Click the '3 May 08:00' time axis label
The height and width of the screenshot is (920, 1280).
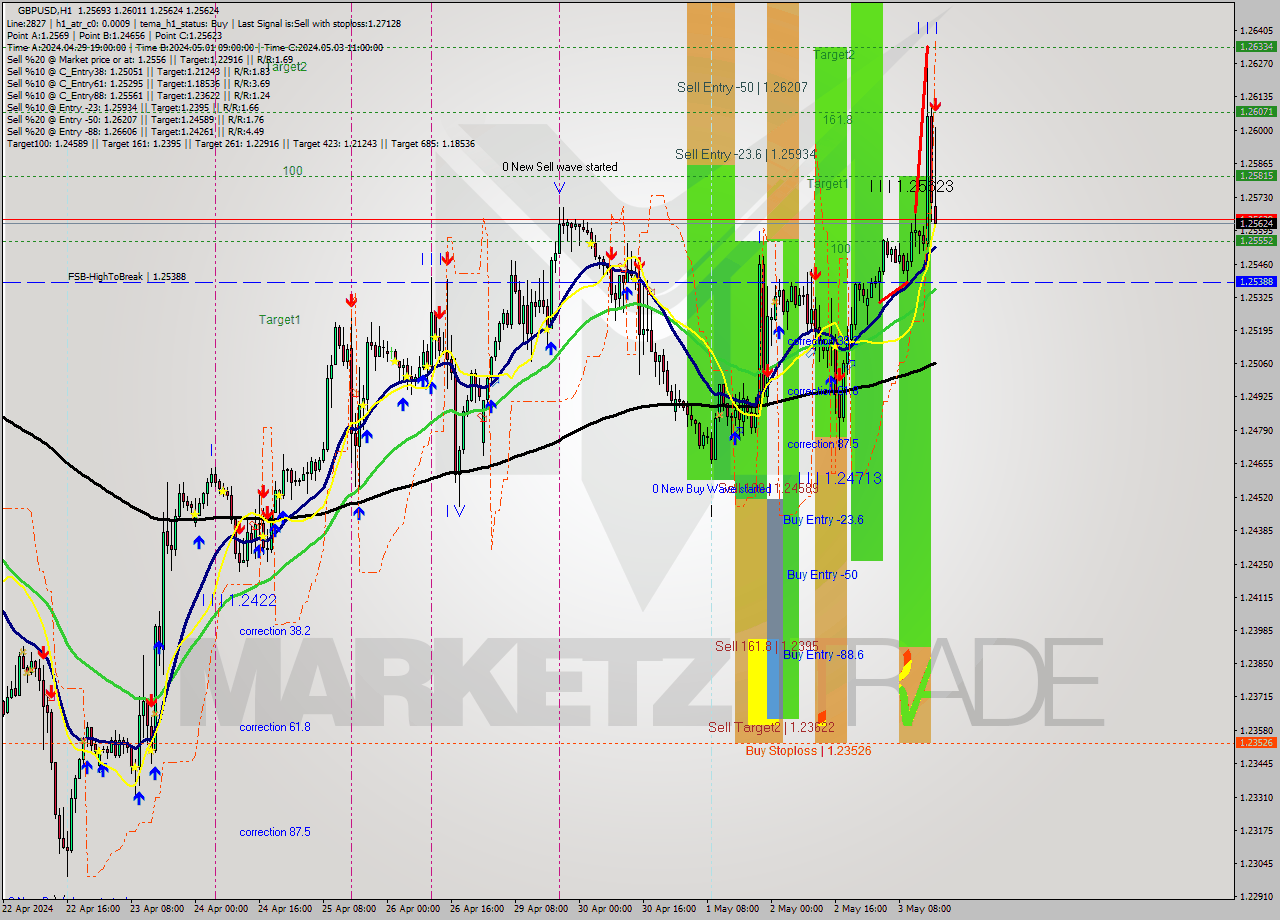[x=925, y=910]
